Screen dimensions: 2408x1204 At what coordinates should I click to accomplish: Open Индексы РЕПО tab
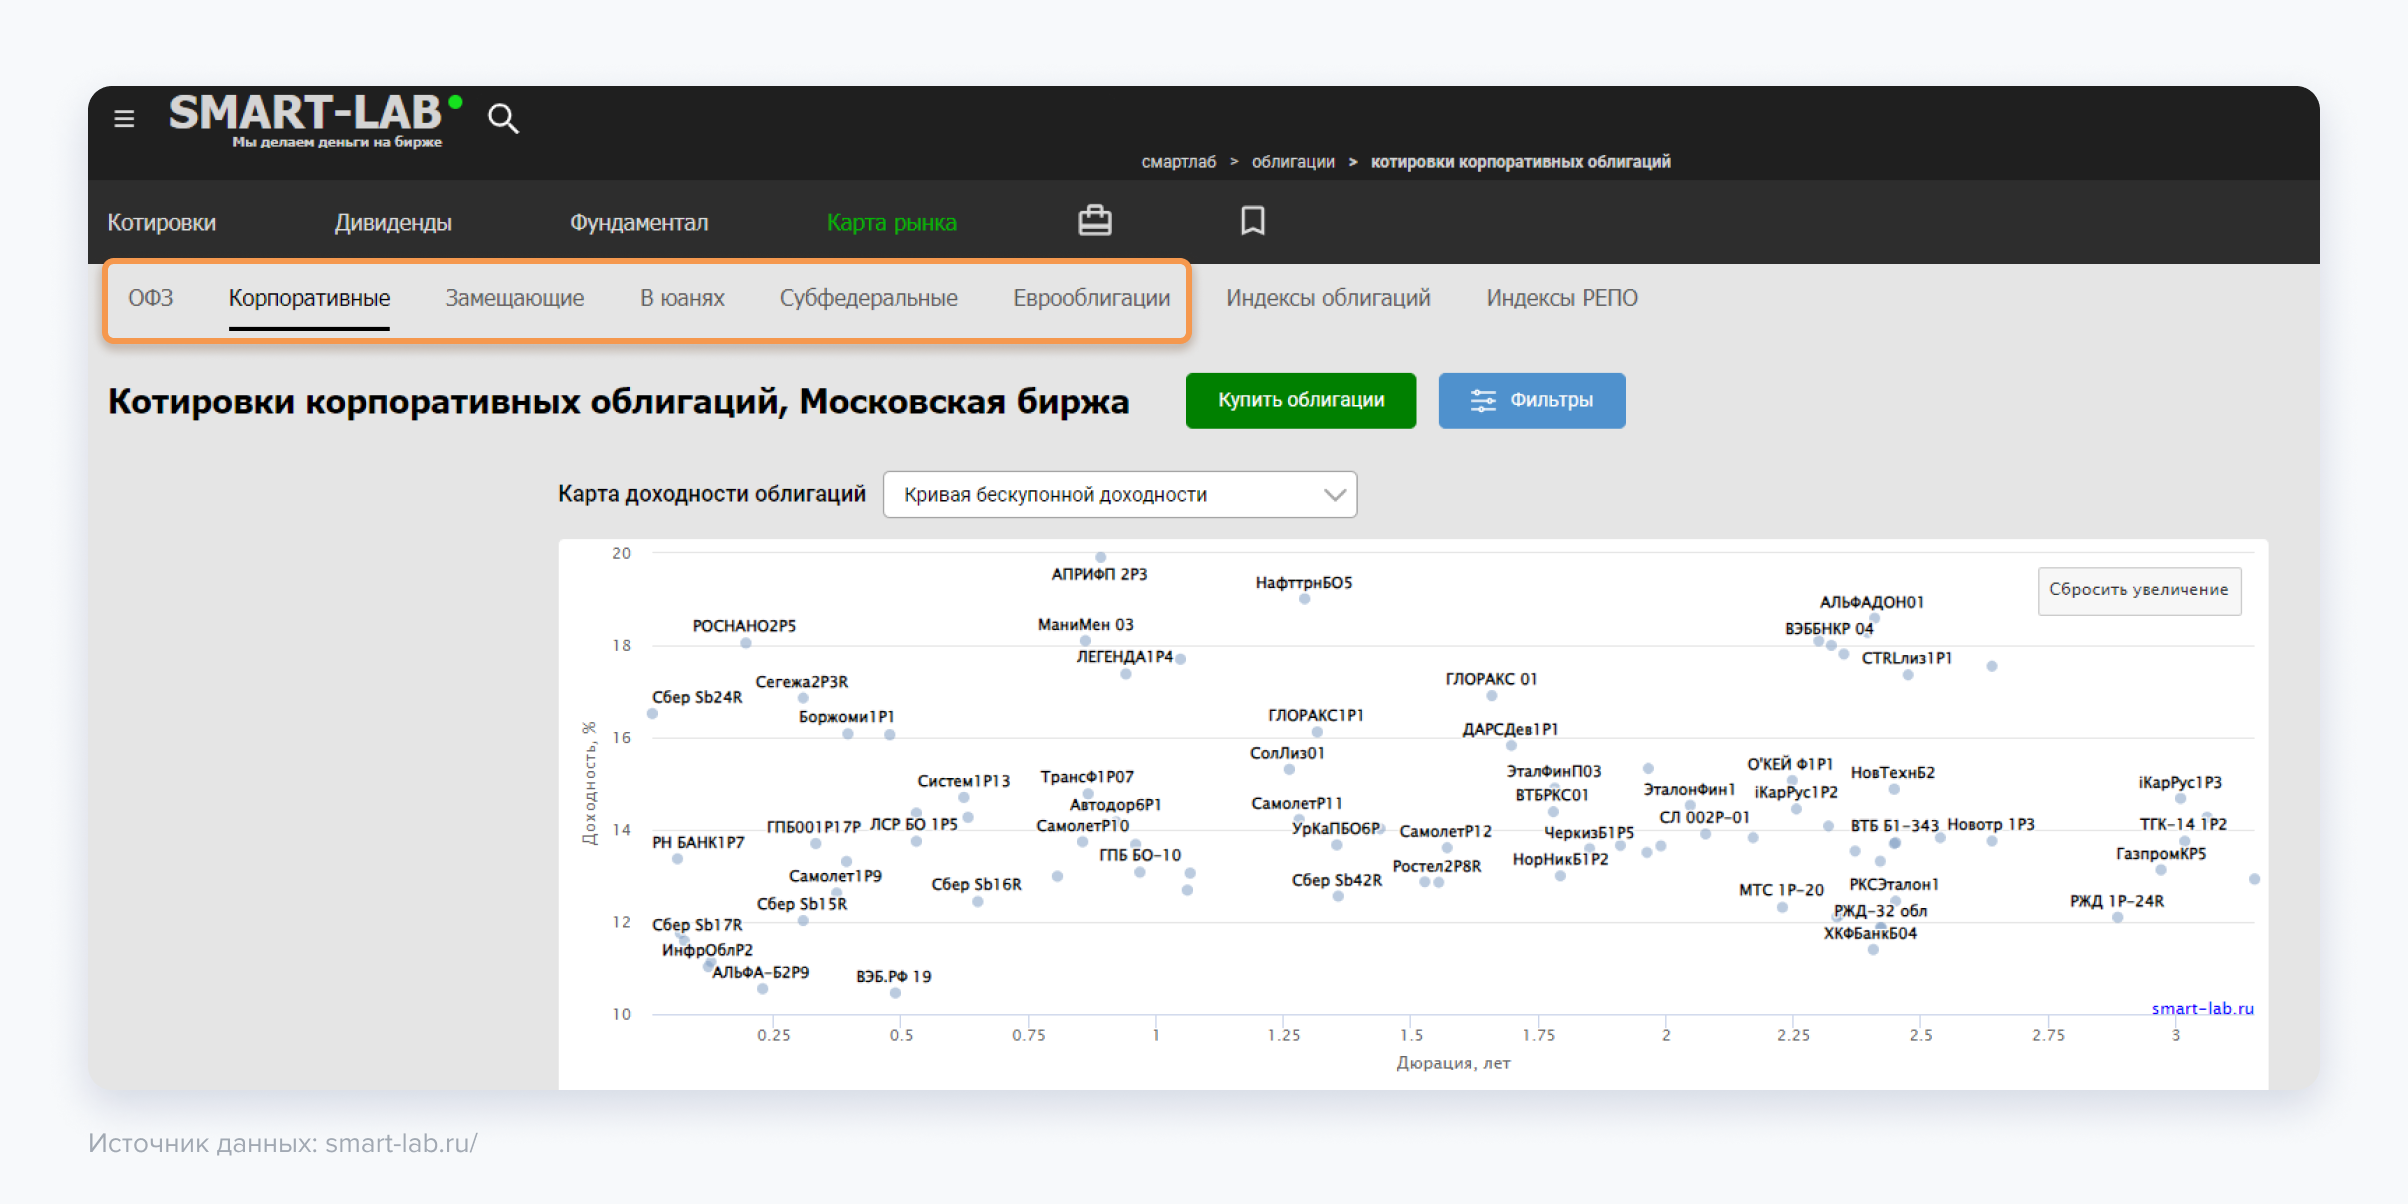click(1561, 298)
